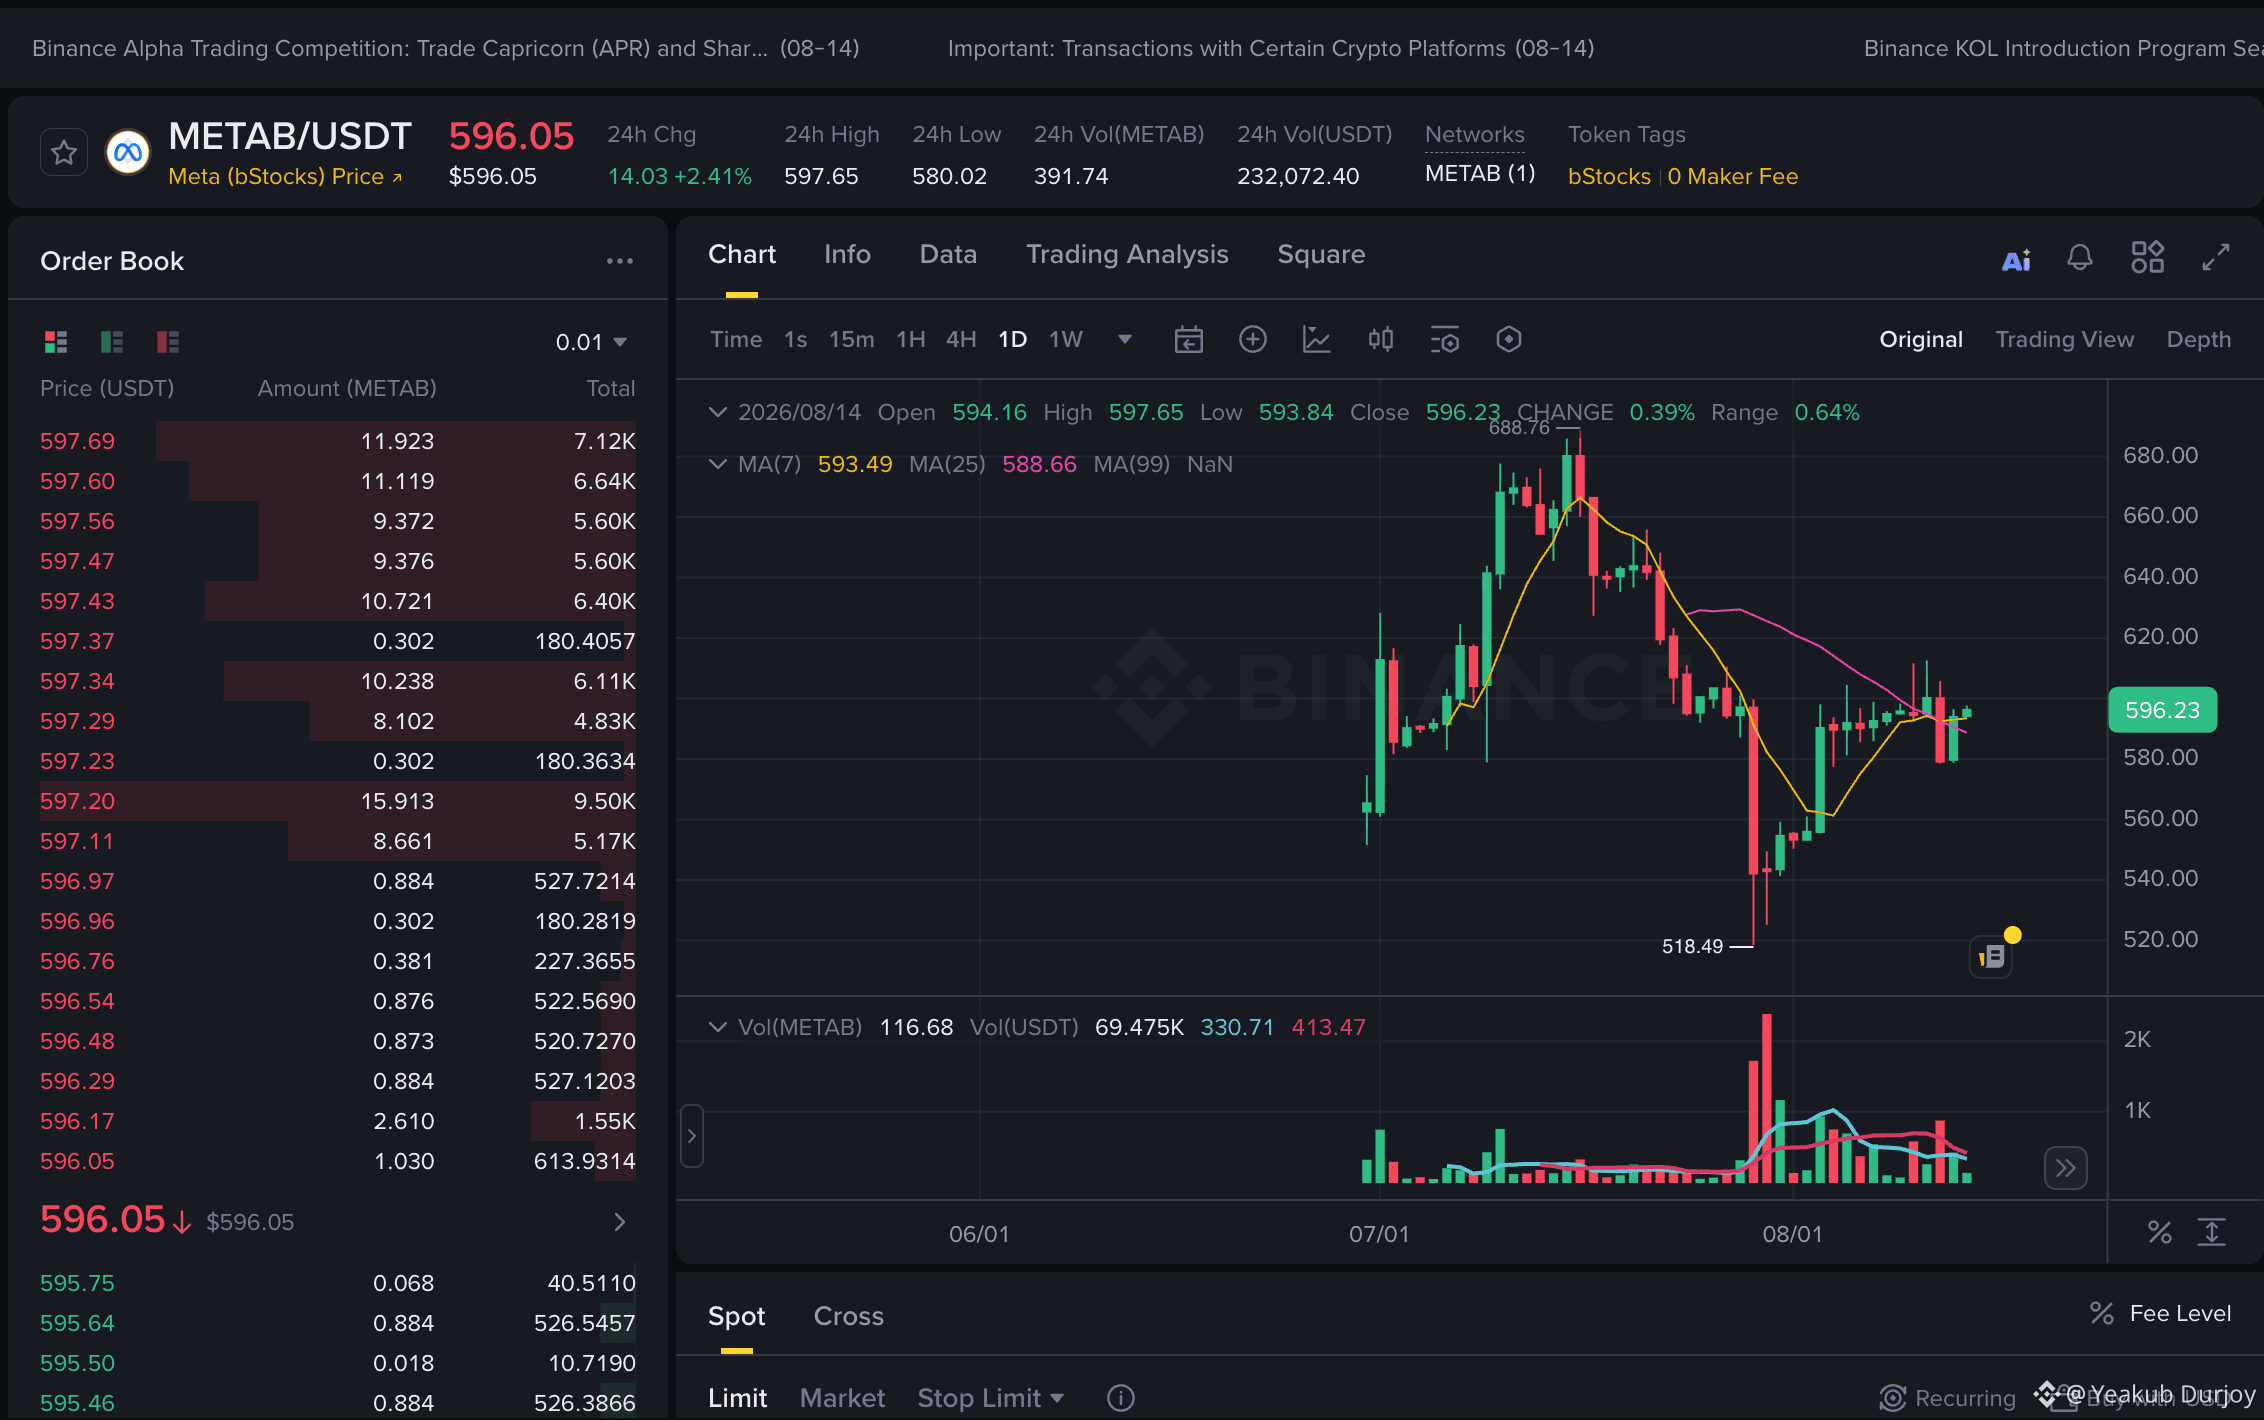Open the Trading Analysis tab
2264x1420 pixels.
pyautogui.click(x=1127, y=255)
